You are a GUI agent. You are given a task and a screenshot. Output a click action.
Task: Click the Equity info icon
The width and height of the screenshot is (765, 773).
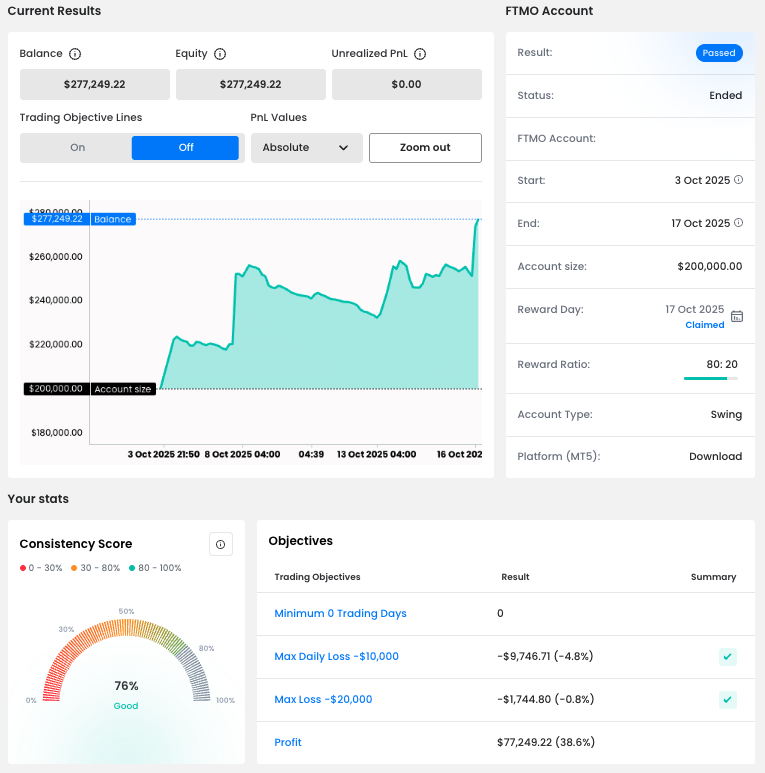(x=220, y=54)
